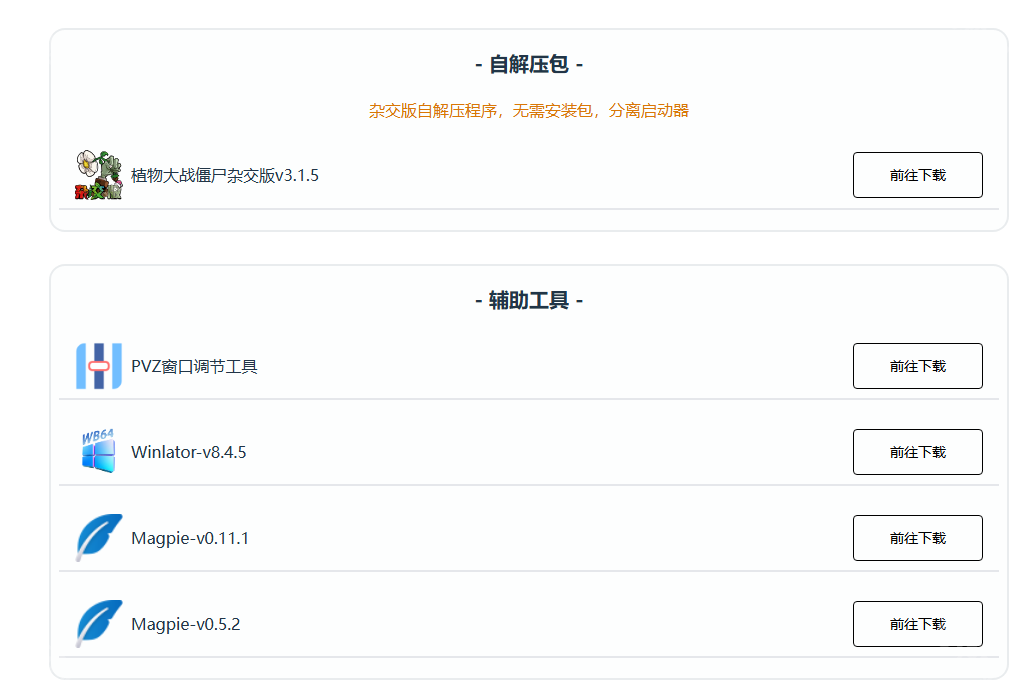Image resolution: width=1011 pixels, height=696 pixels.
Task: Click the orange 分离启动器 phrase
Action: click(x=649, y=111)
